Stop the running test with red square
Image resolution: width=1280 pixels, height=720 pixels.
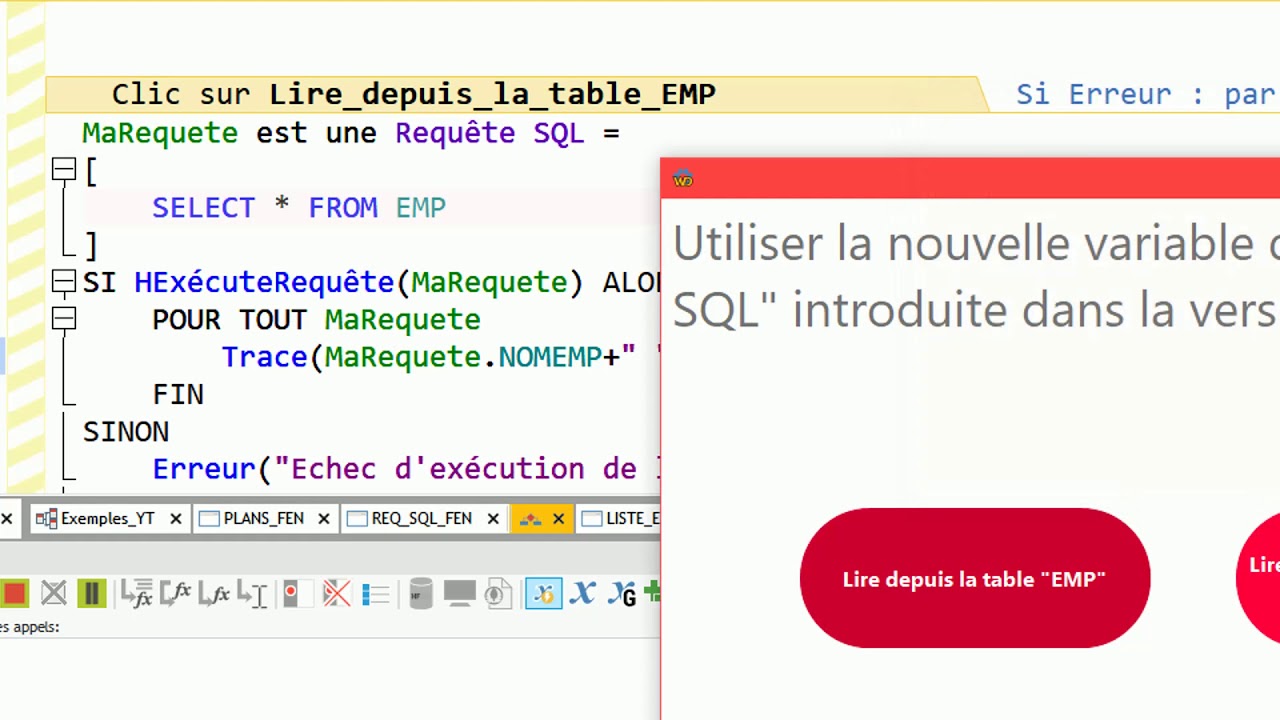pos(14,594)
